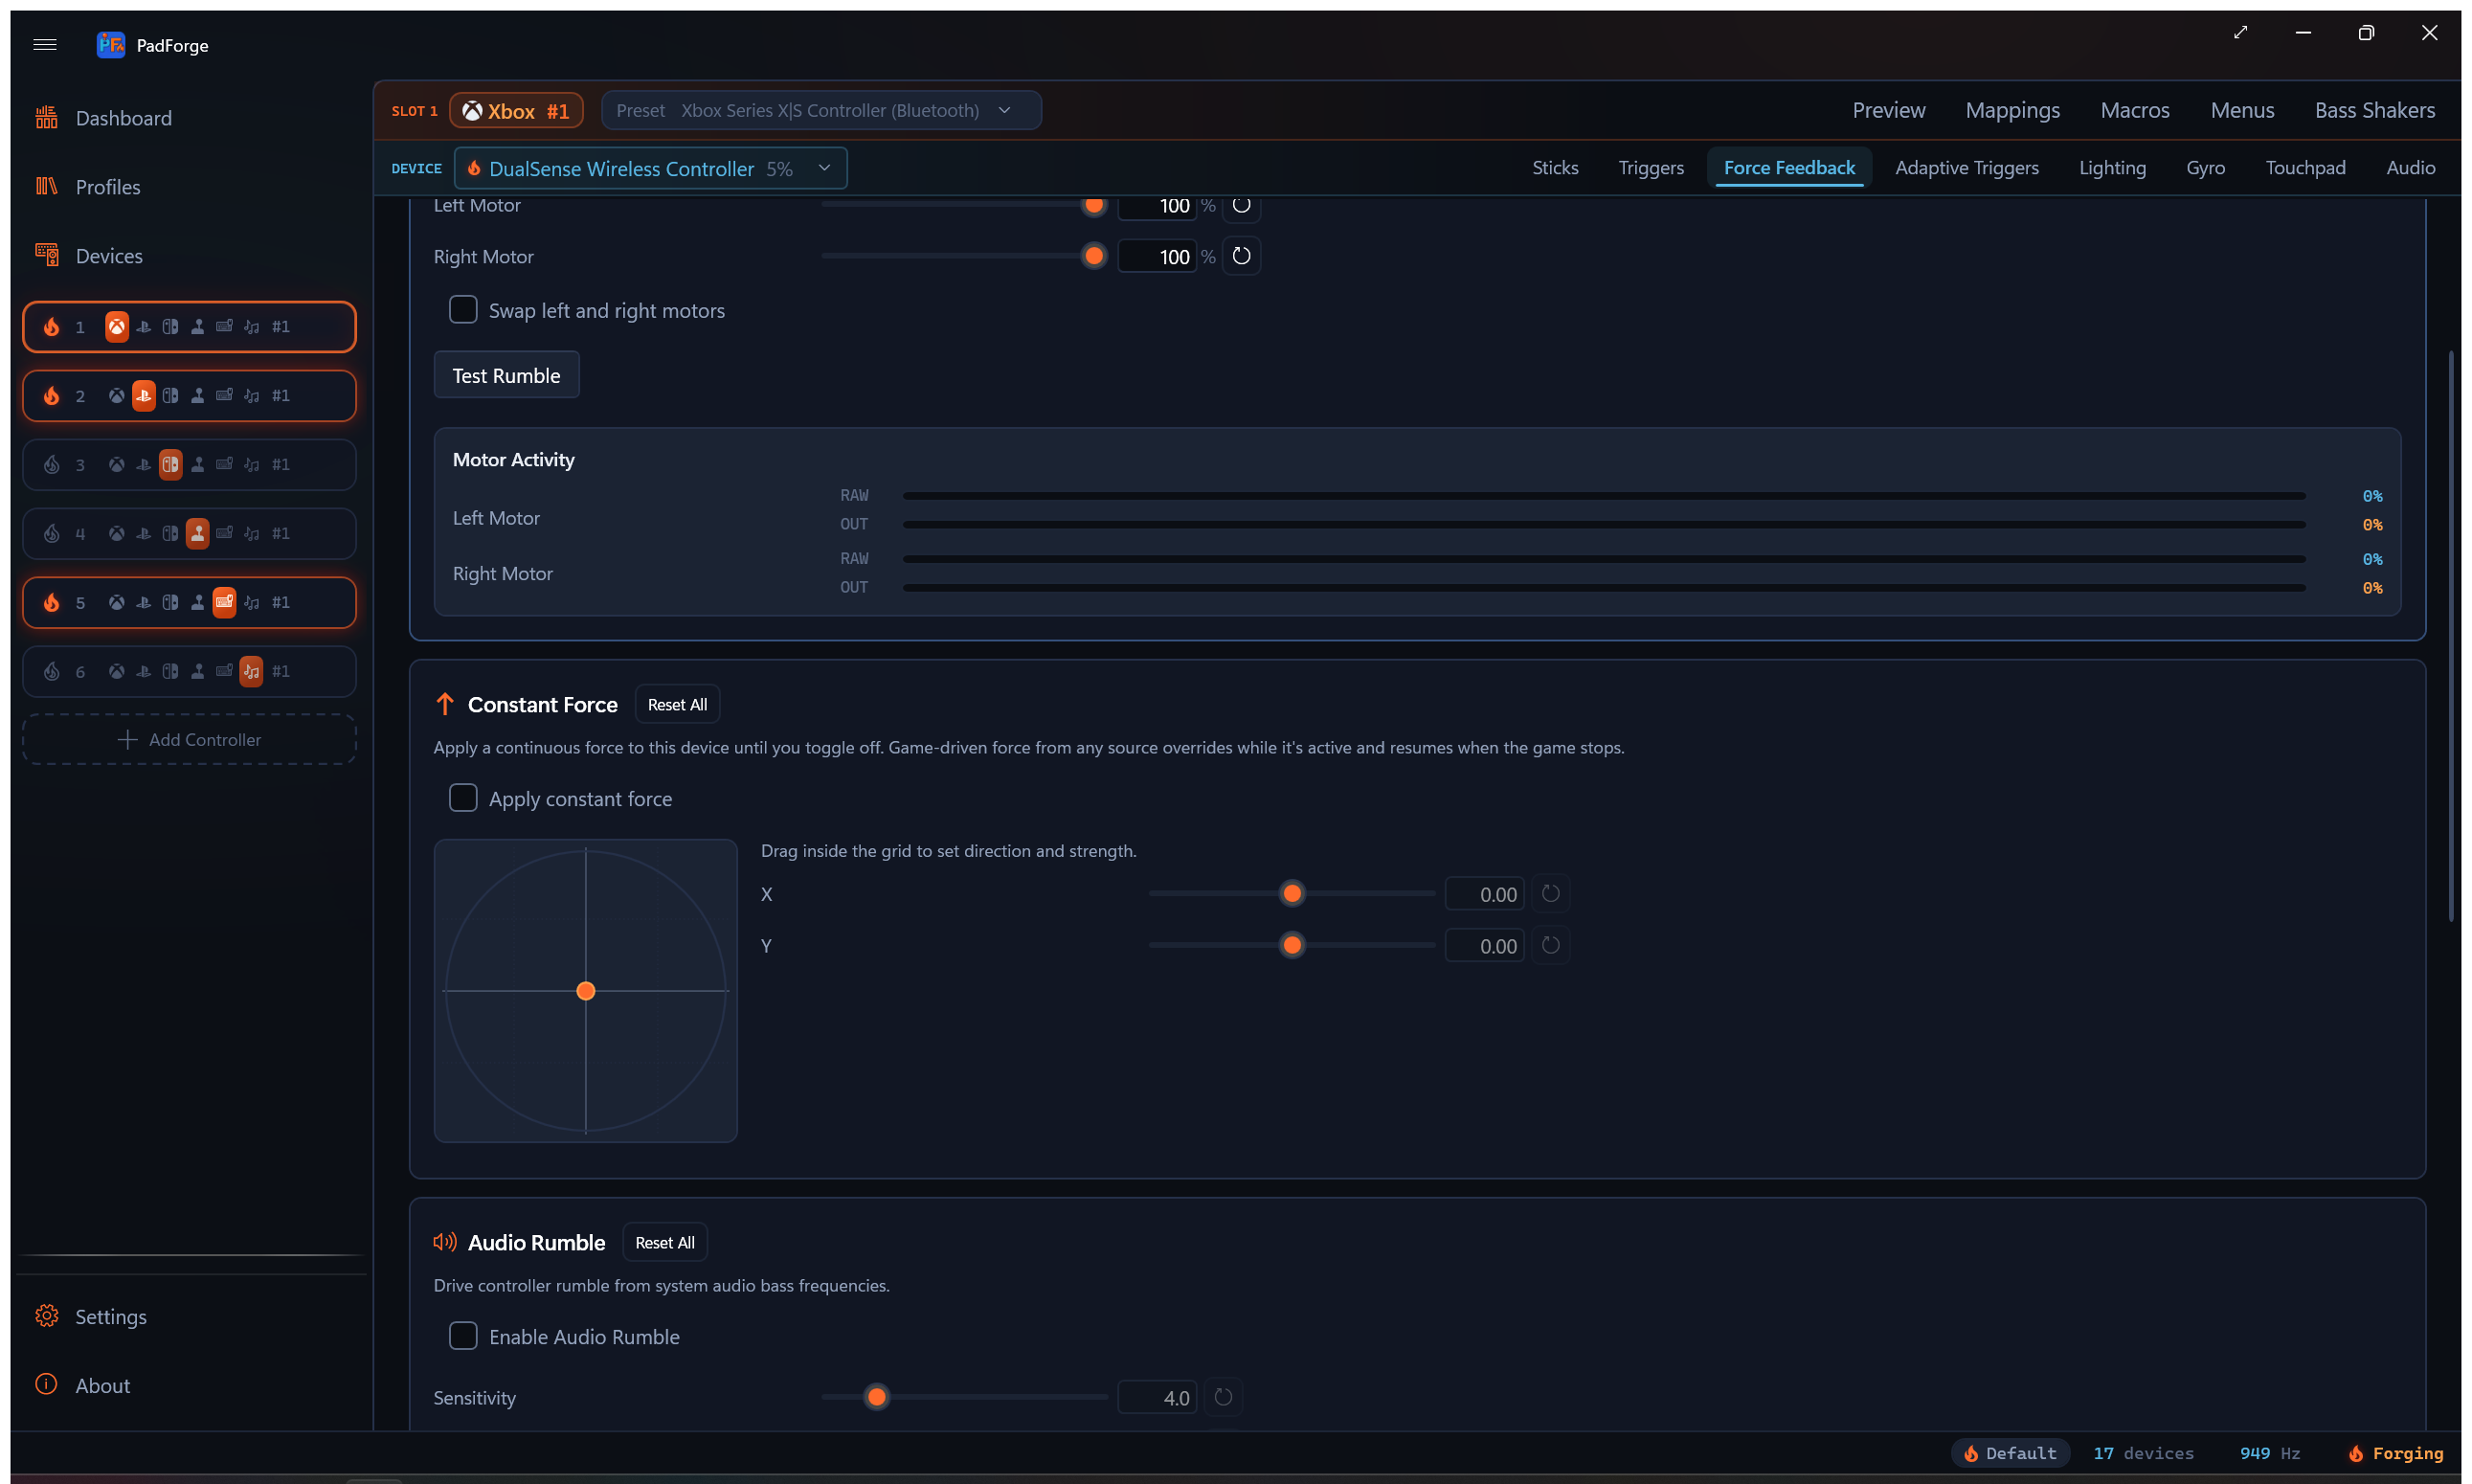Click the Devices sidebar icon

47,256
